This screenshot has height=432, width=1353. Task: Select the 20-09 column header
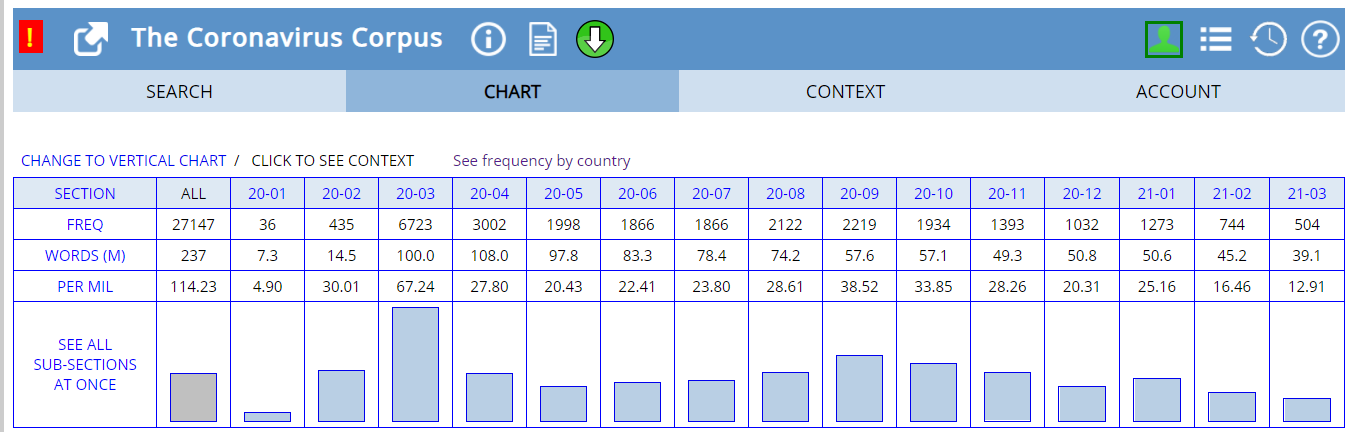pyautogui.click(x=859, y=194)
